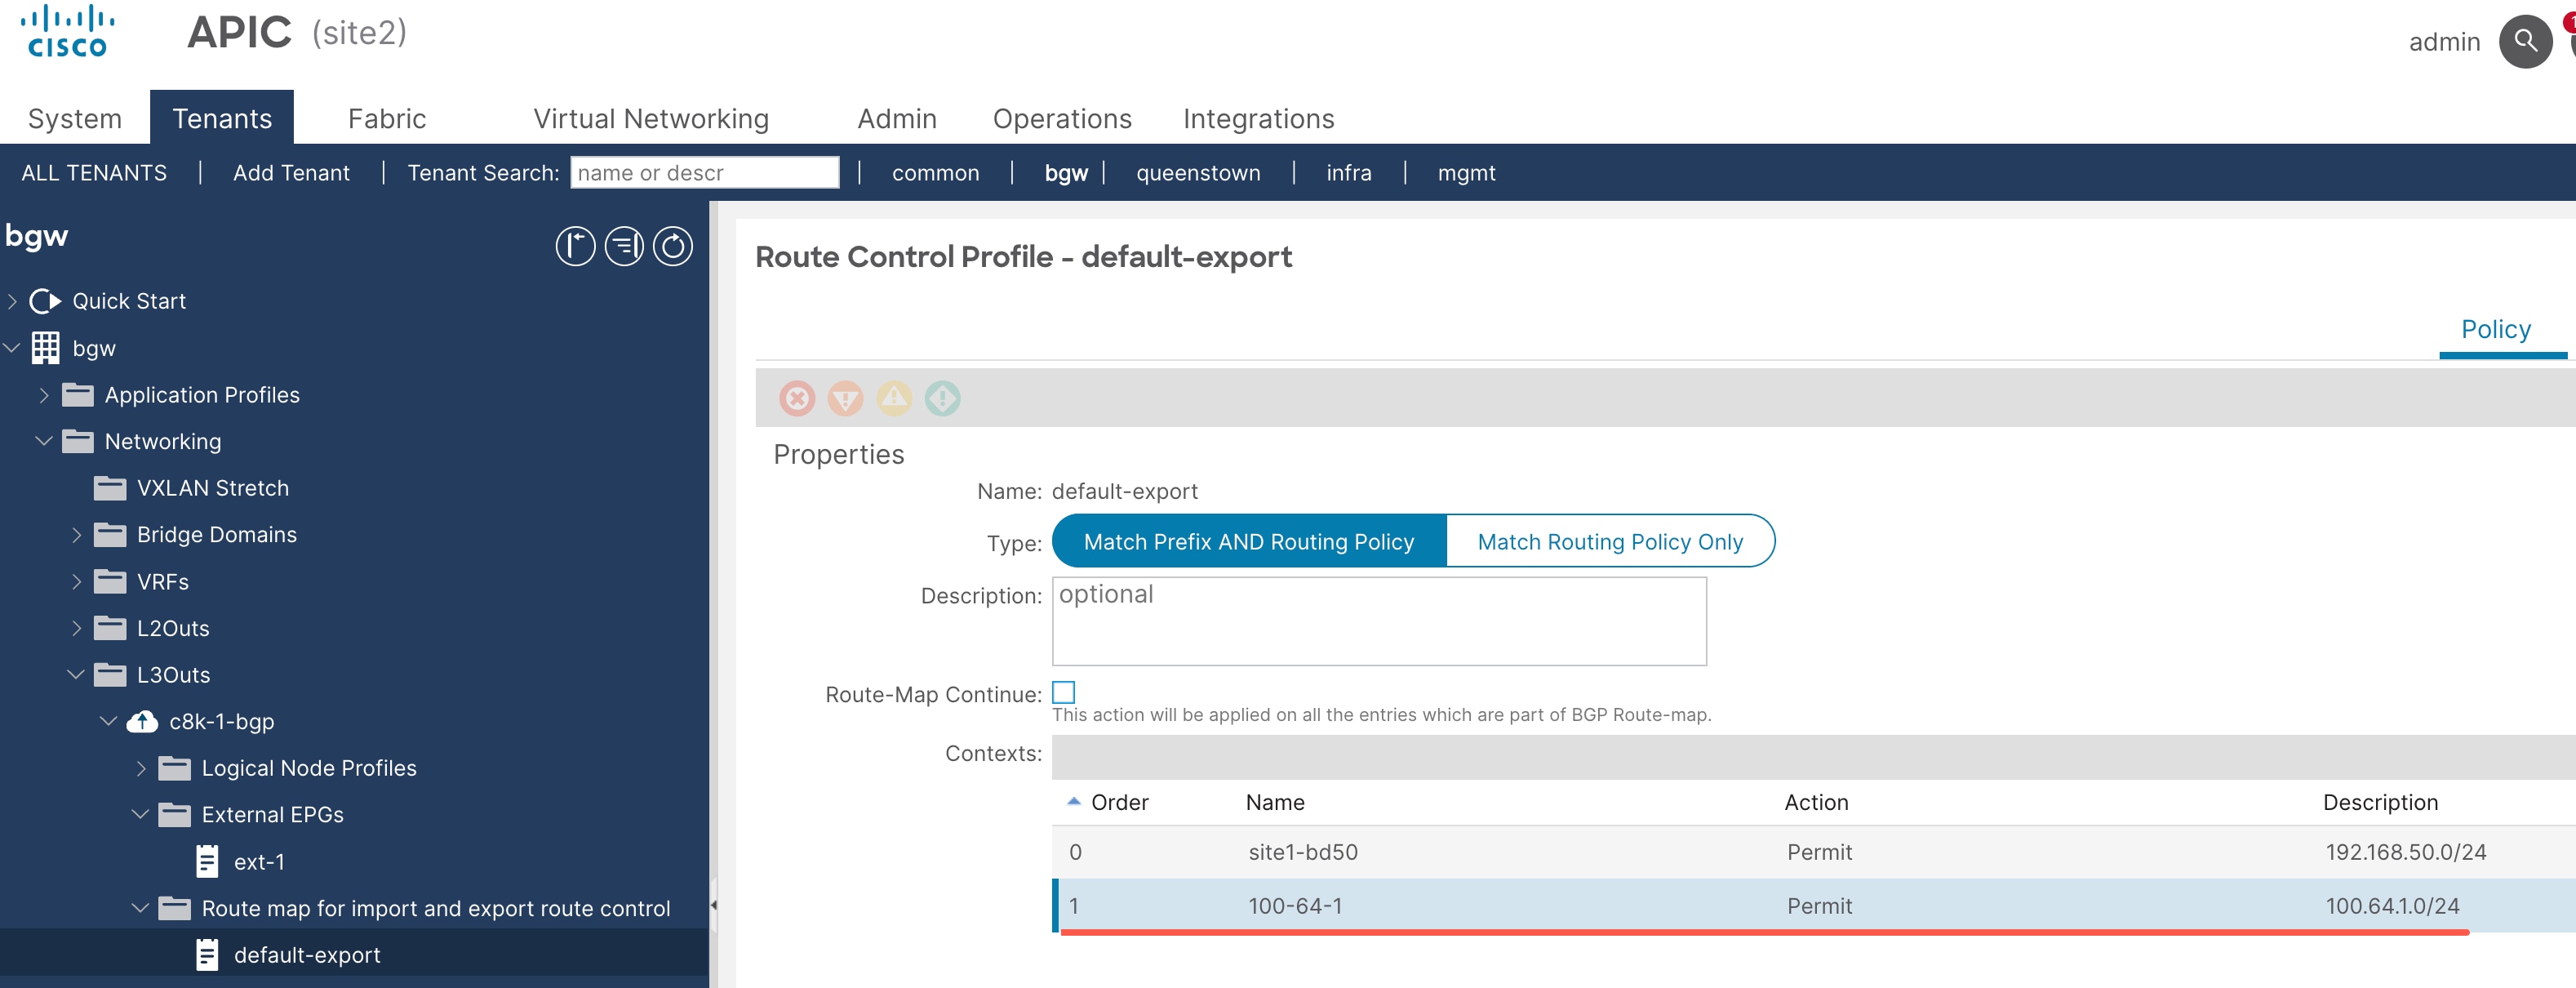Open the Tenants tab
This screenshot has width=2576, height=988.
(222, 118)
